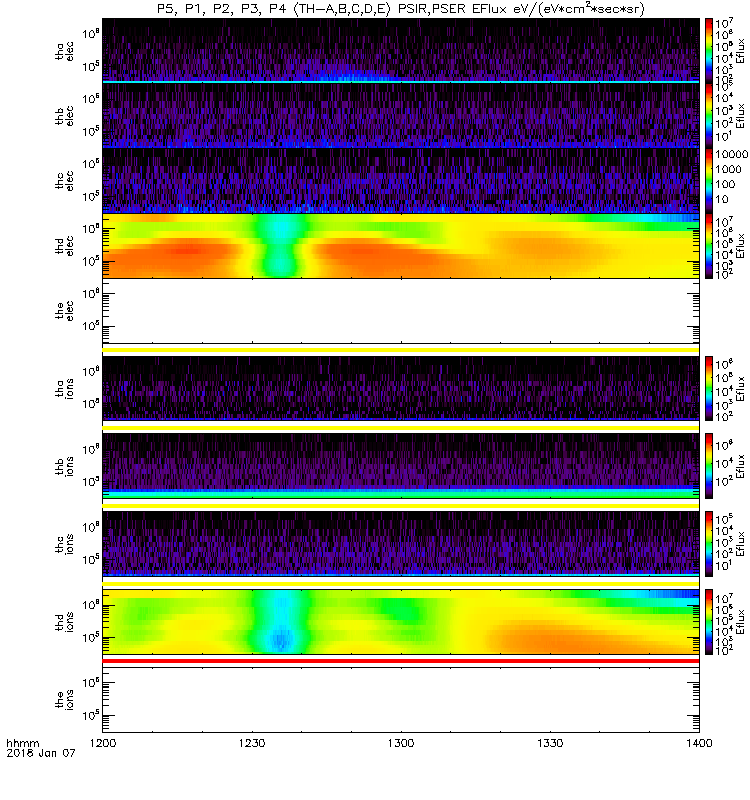Pick the thb elec Eflux color bar
The image size is (750, 800).
pyautogui.click(x=709, y=116)
